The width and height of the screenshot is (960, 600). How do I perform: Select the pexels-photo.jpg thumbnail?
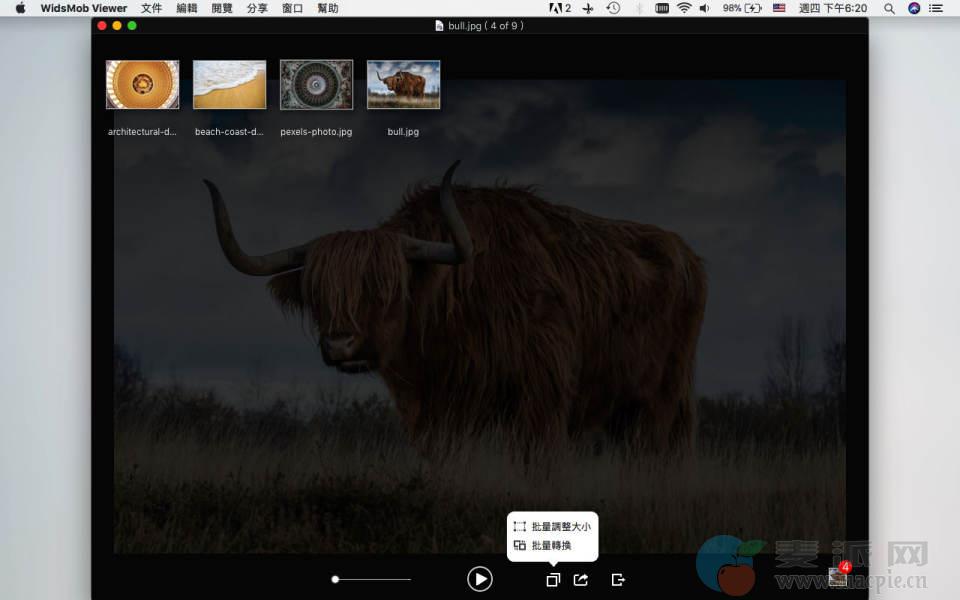click(x=316, y=85)
